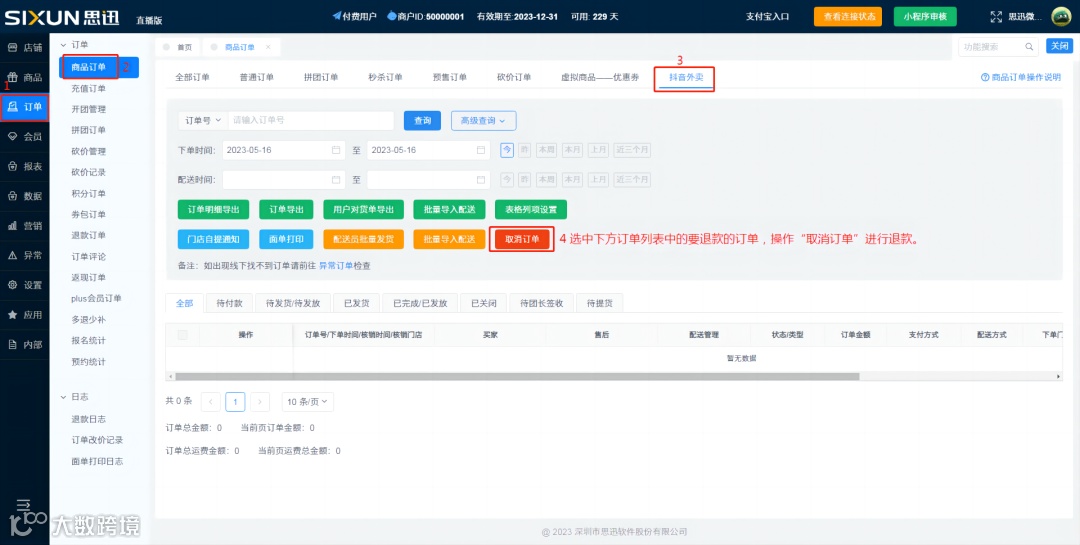Click the fullscreen expand icon in header
The width and height of the screenshot is (1080, 545).
(x=996, y=17)
